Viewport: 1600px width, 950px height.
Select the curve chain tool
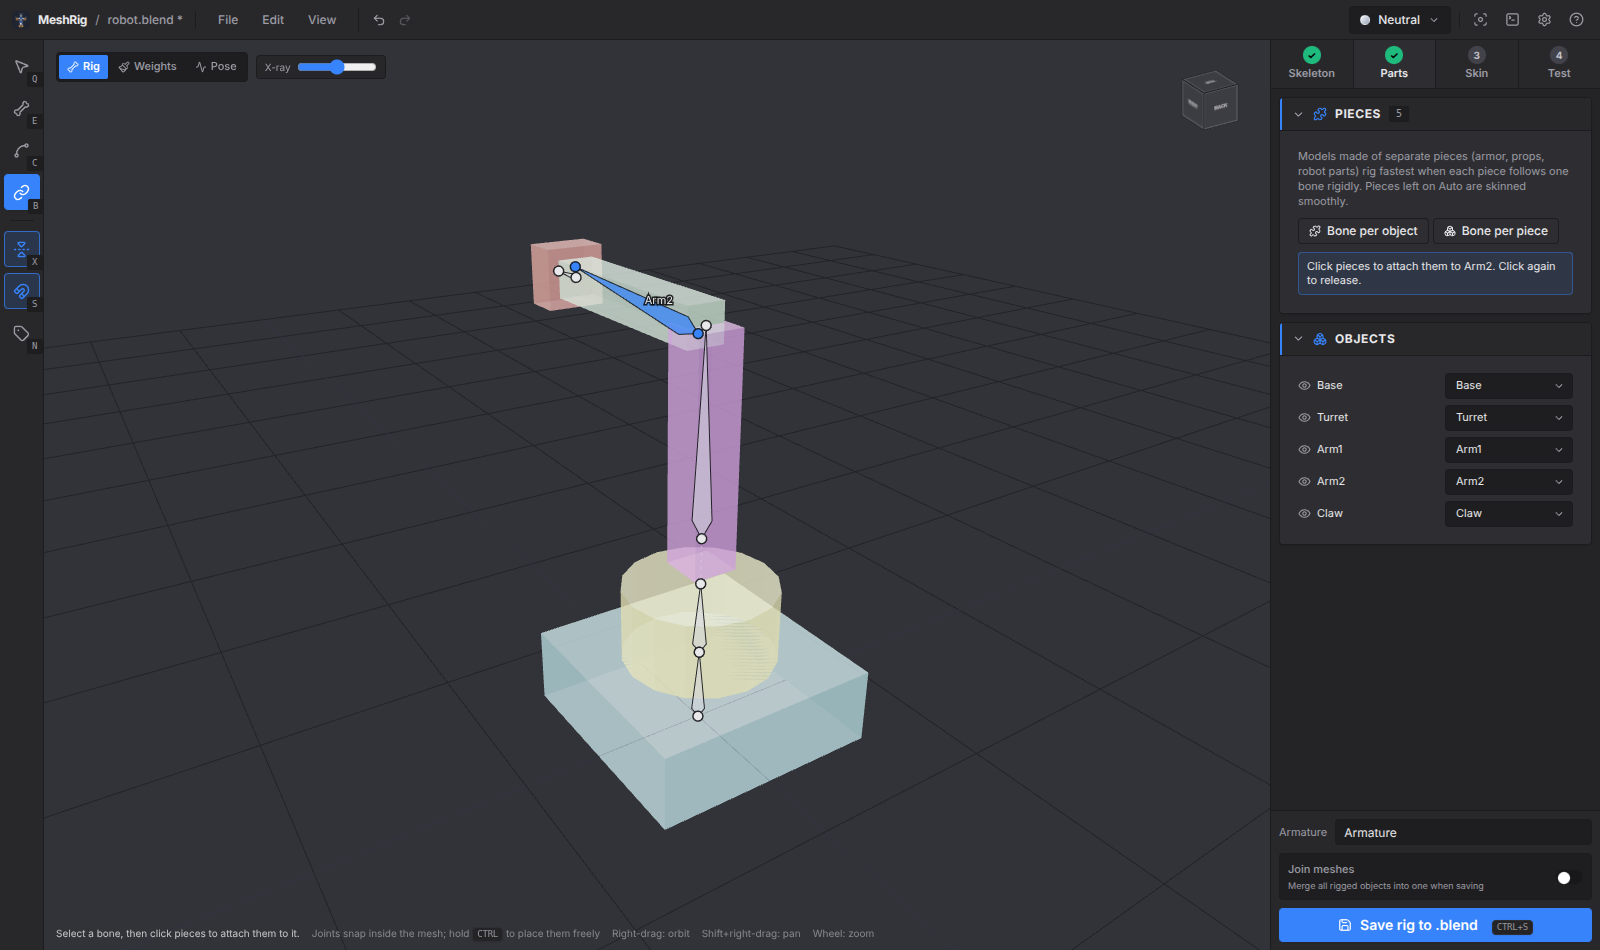(x=21, y=151)
